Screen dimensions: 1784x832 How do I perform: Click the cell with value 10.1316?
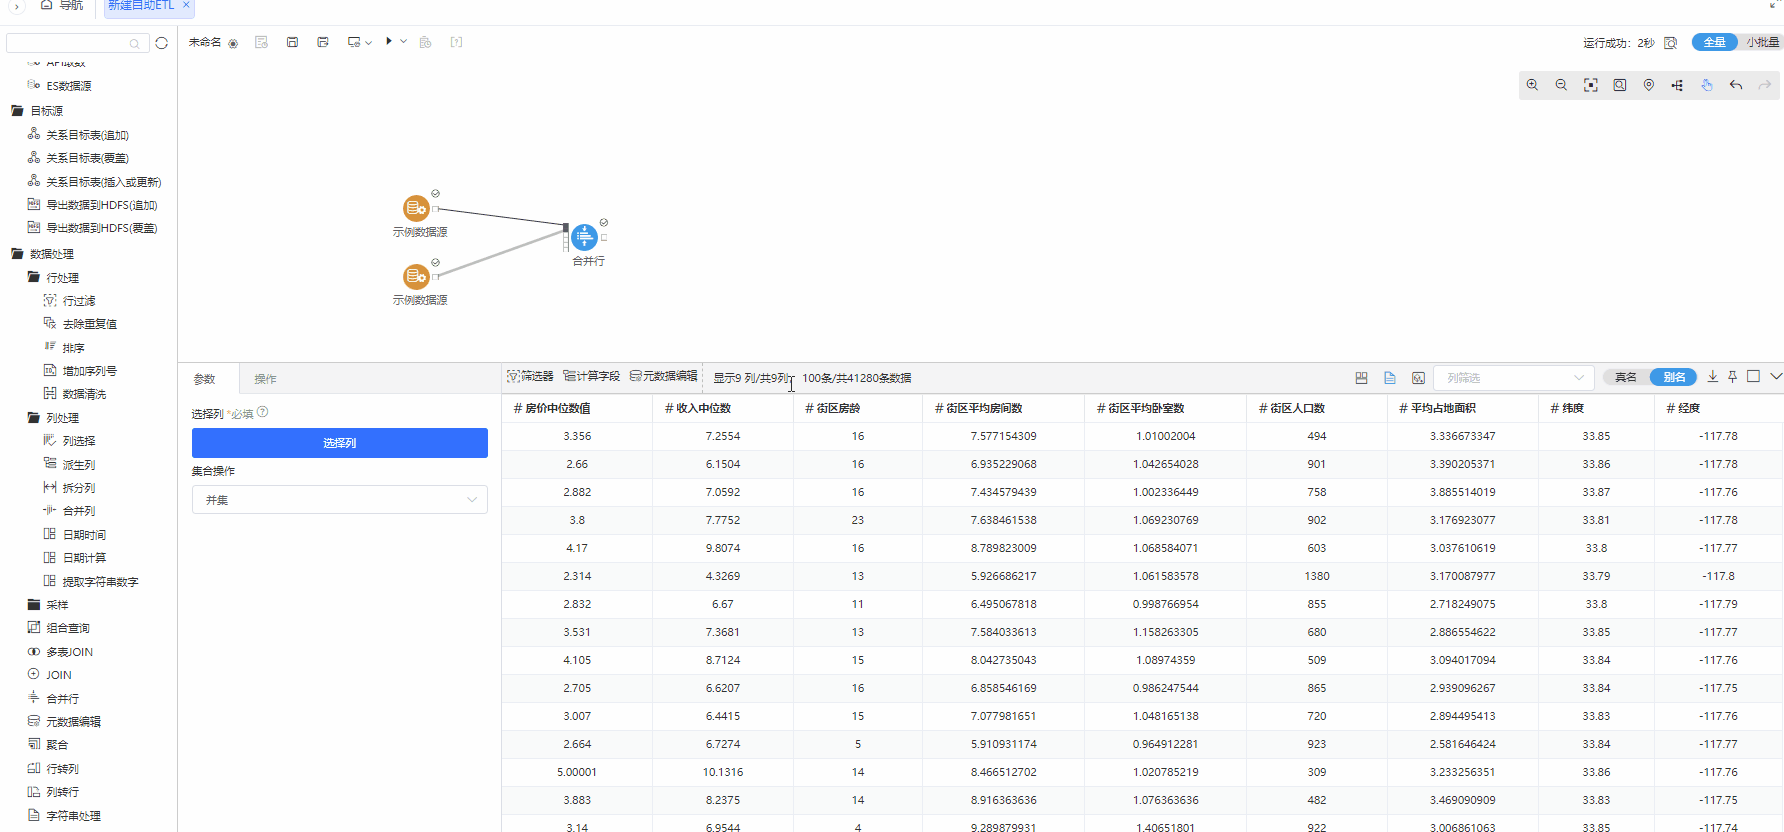click(723, 772)
